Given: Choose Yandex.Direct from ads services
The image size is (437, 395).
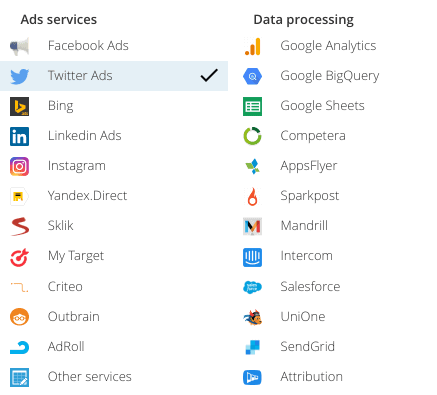Looking at the screenshot, I should click(x=114, y=196).
